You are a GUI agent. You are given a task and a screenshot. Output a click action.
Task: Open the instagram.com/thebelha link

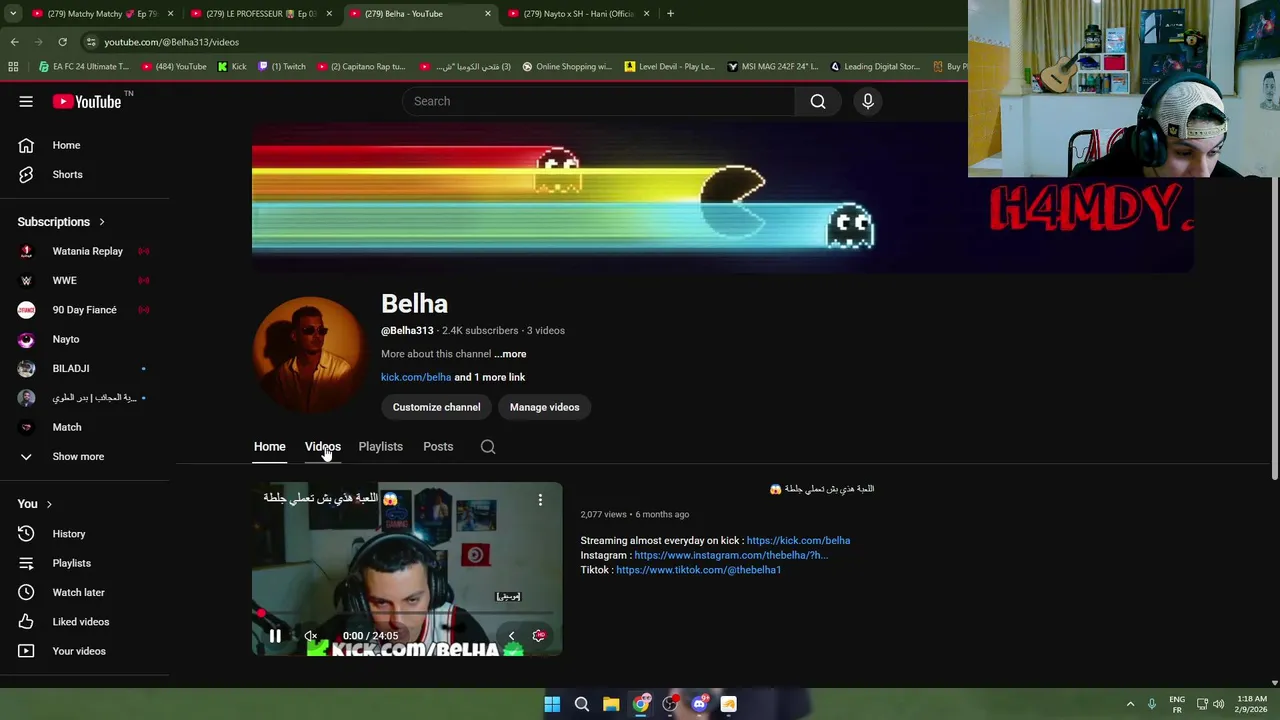(731, 555)
